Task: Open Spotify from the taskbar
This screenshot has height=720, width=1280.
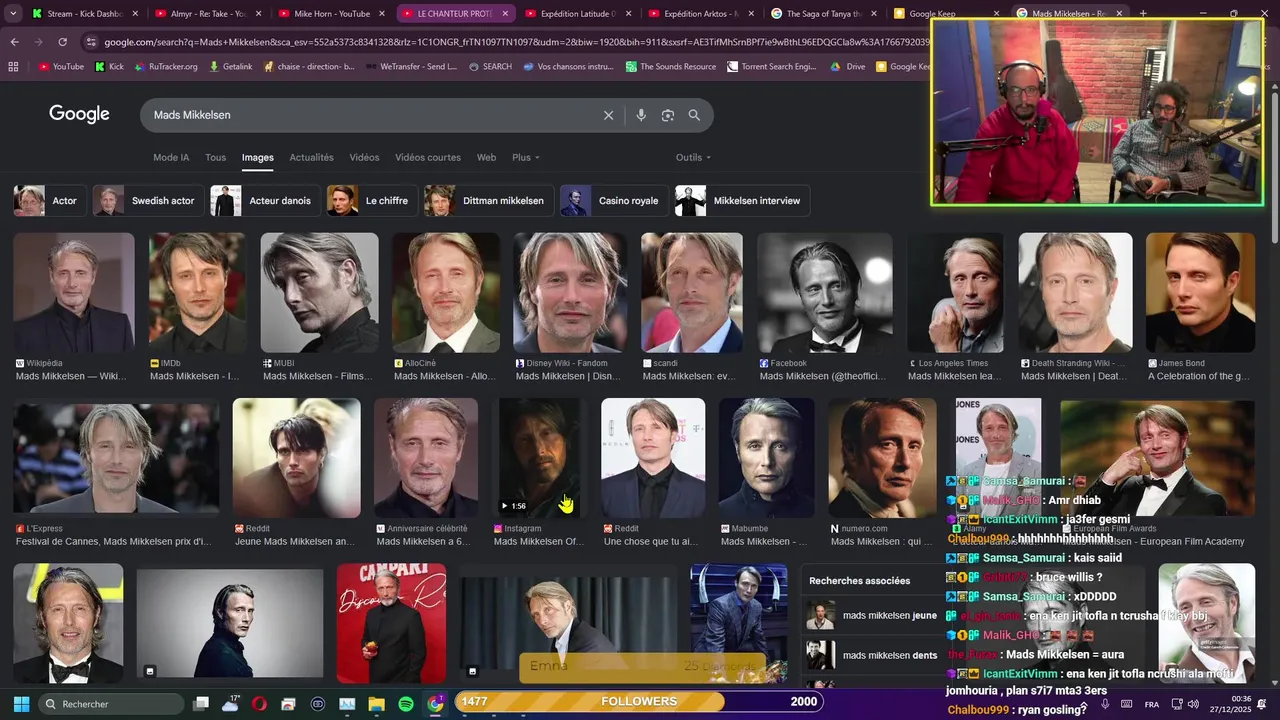Action: [406, 703]
